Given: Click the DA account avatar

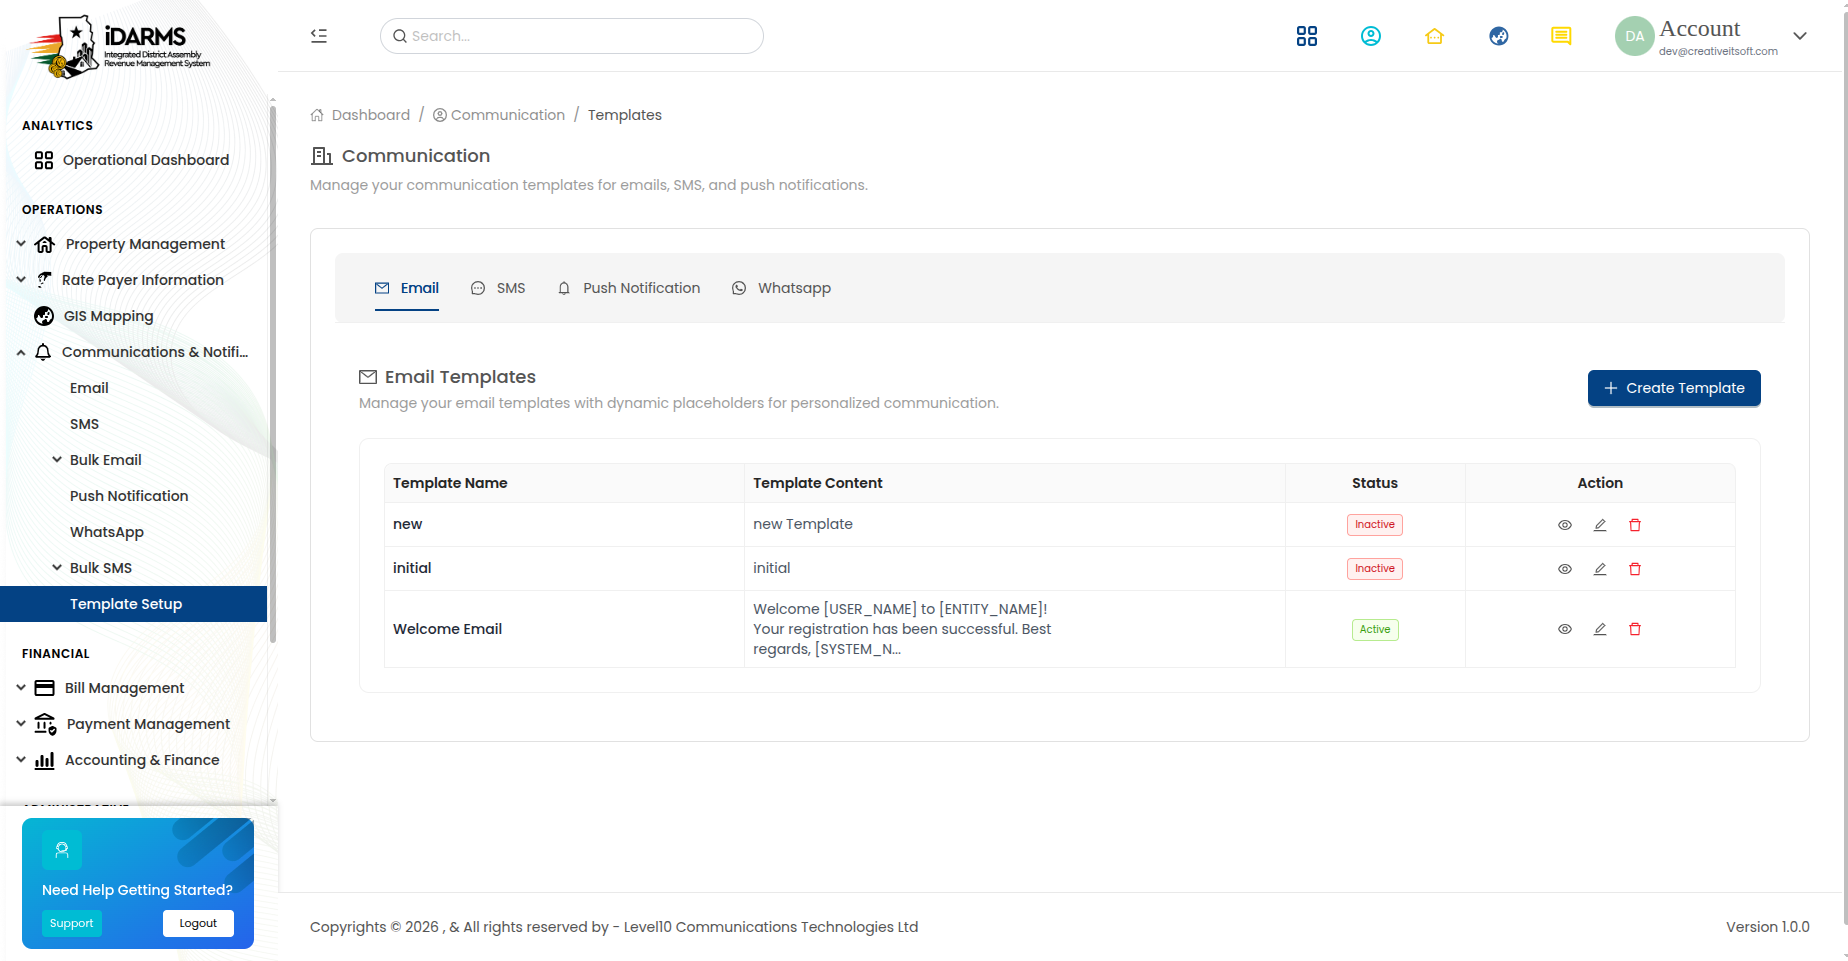Looking at the screenshot, I should tap(1634, 36).
